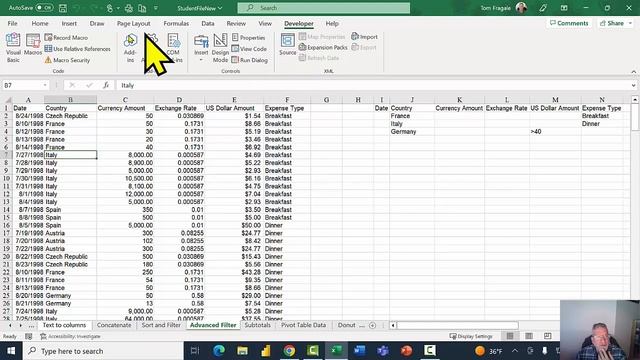The image size is (640, 360).
Task: Open Macro Security settings
Action: click(x=67, y=60)
